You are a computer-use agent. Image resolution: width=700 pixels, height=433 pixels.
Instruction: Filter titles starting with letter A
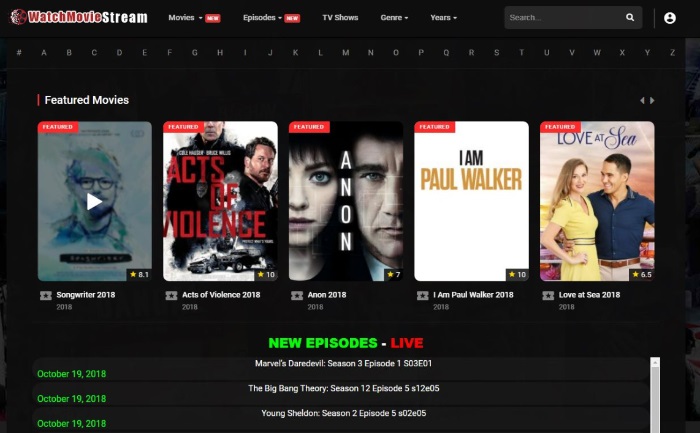click(44, 53)
